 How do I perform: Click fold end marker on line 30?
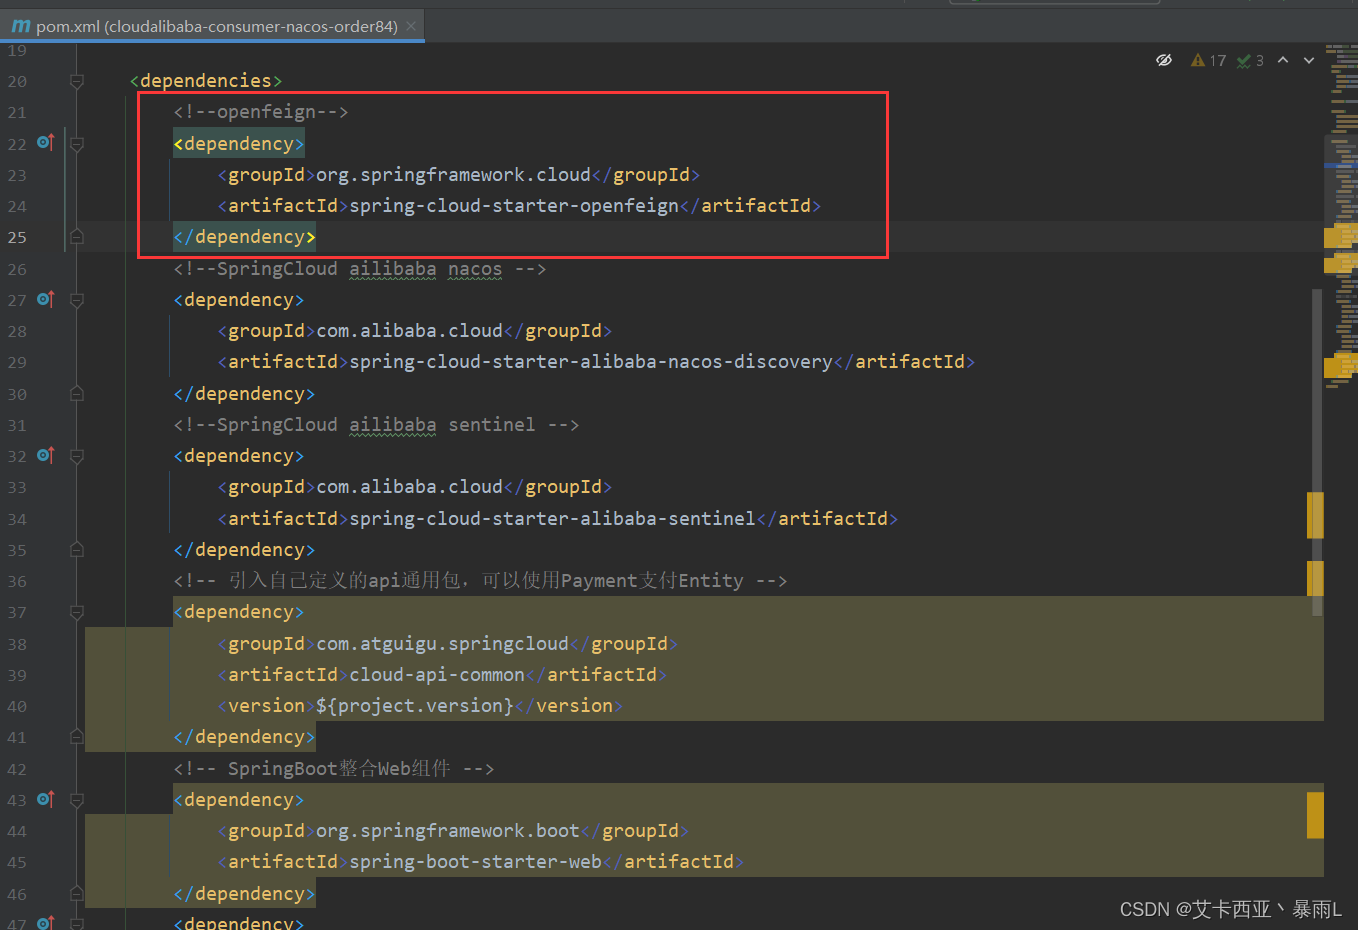77,394
